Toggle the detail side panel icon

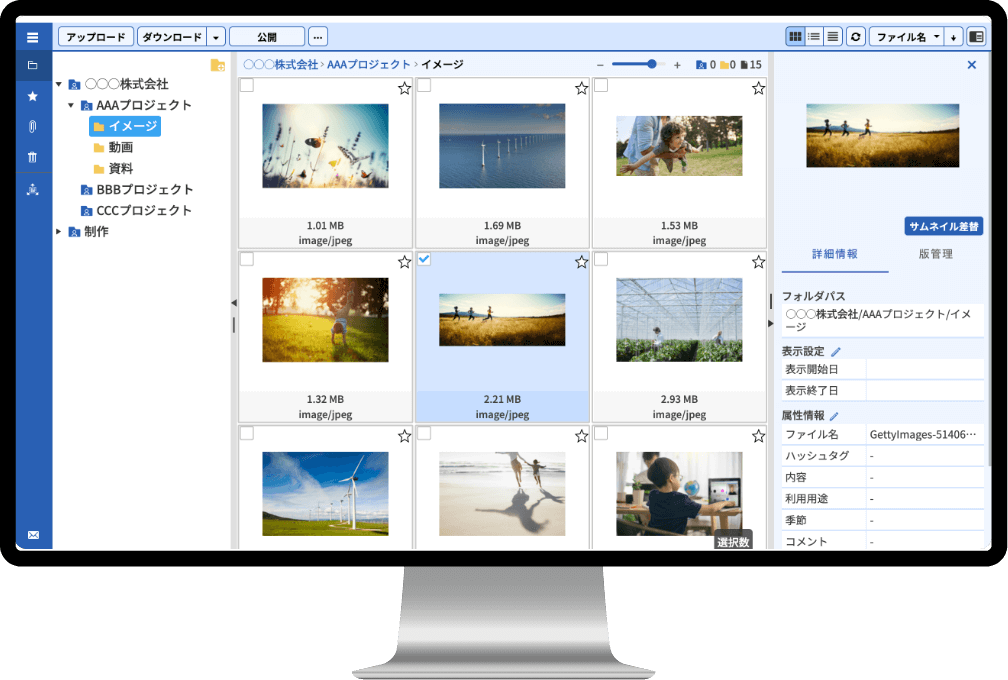click(x=976, y=37)
